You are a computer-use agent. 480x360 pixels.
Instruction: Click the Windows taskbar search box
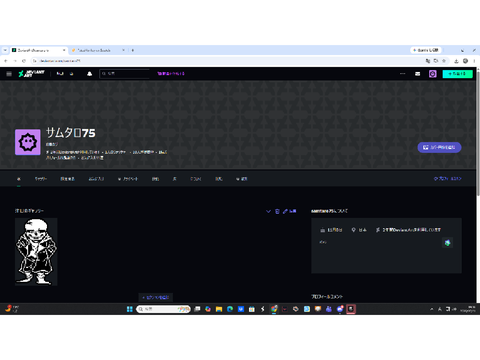click(163, 309)
